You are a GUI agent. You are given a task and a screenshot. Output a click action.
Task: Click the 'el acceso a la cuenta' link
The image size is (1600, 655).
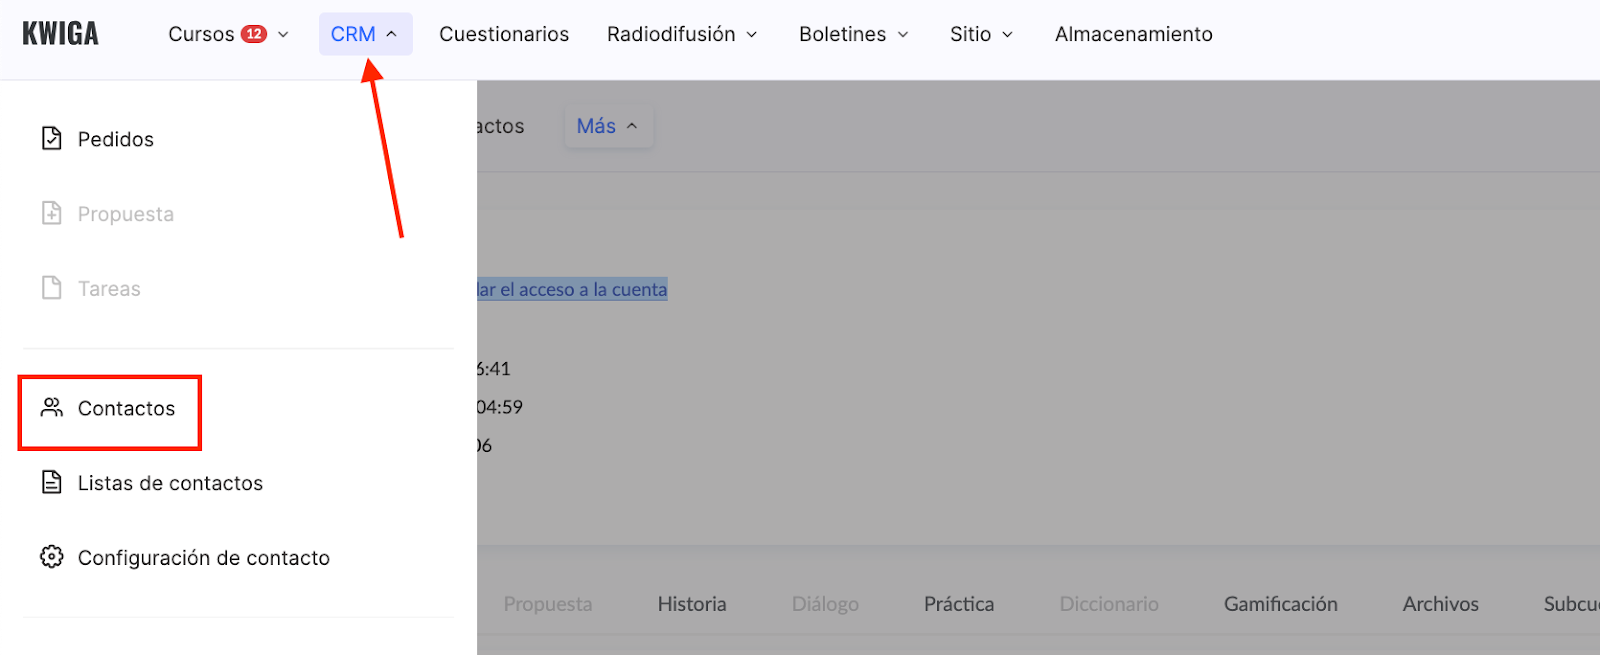(x=583, y=289)
